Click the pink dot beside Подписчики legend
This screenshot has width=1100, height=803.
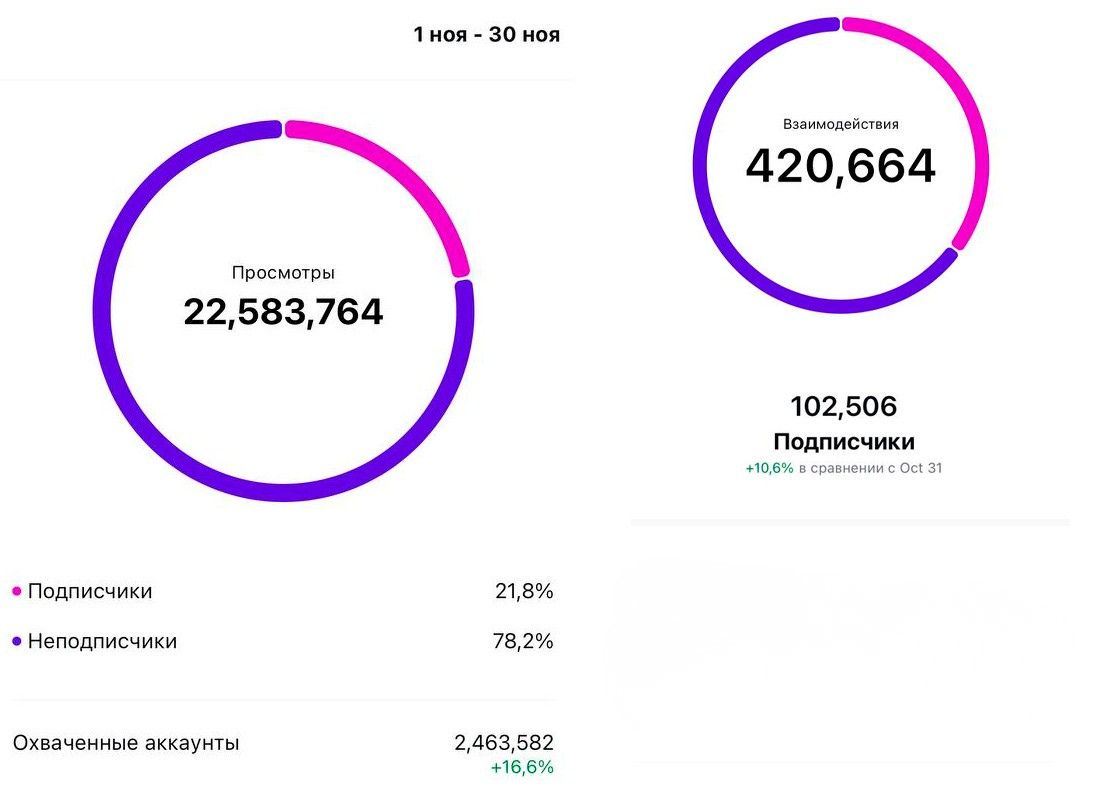16,592
